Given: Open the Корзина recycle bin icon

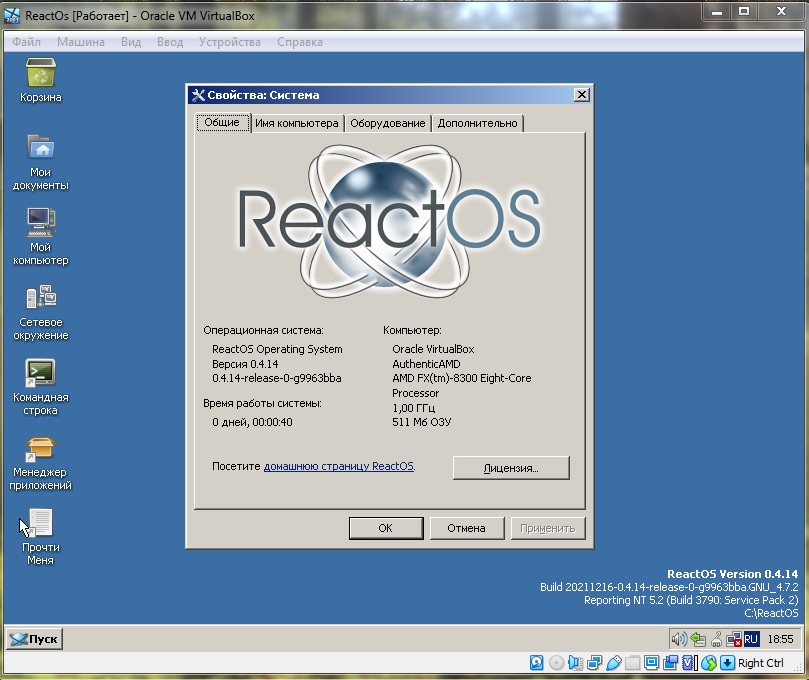Looking at the screenshot, I should [40, 74].
